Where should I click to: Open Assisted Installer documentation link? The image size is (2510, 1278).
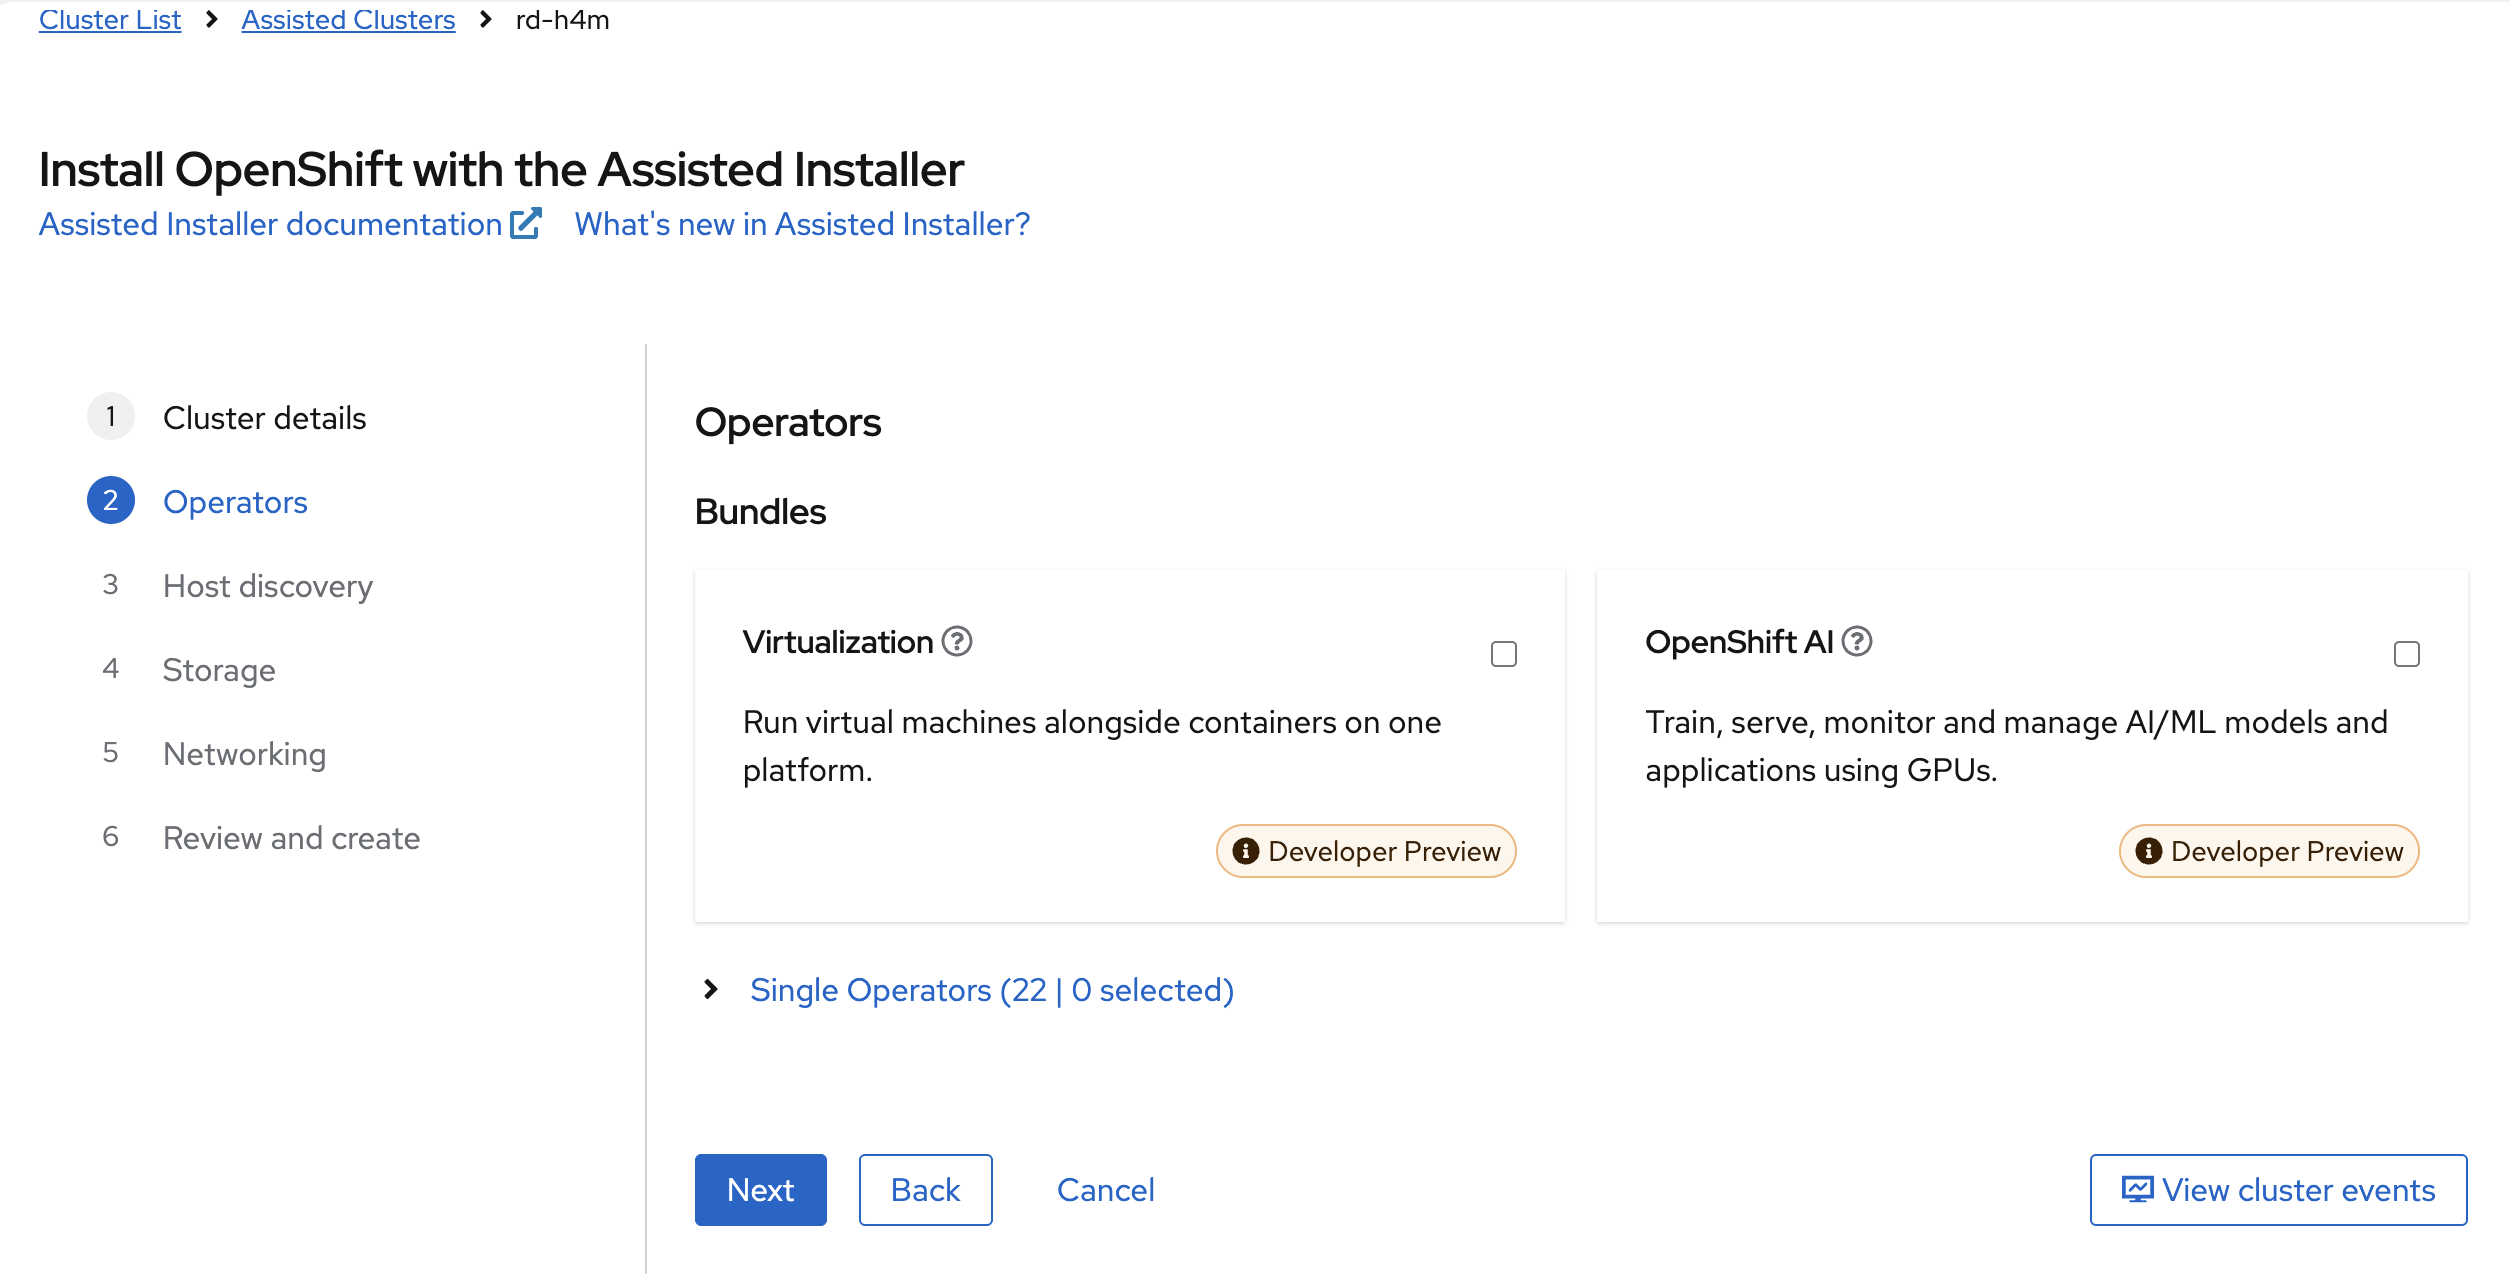268,223
